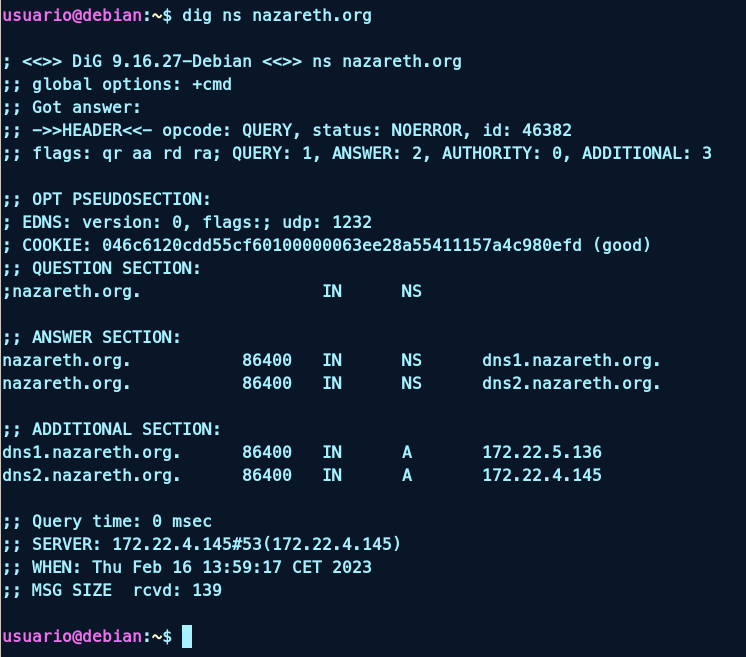
Task: Click dns2.nazareth.org. in the ANSWER SECTION
Action: tap(571, 383)
